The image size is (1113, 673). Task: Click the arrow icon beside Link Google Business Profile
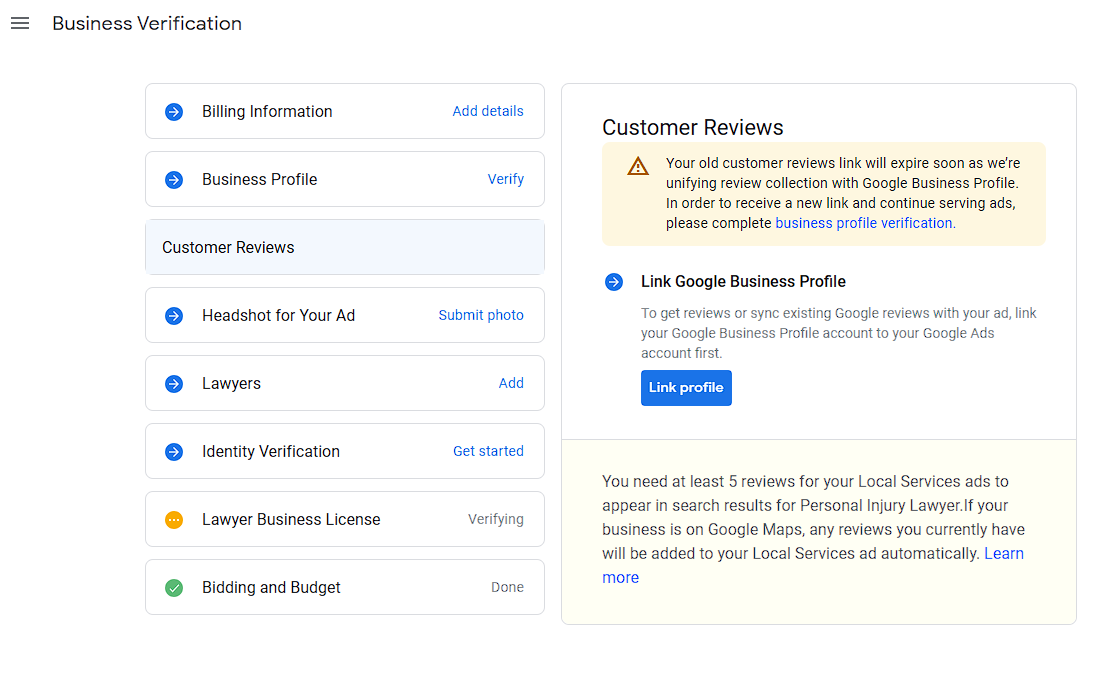click(614, 282)
